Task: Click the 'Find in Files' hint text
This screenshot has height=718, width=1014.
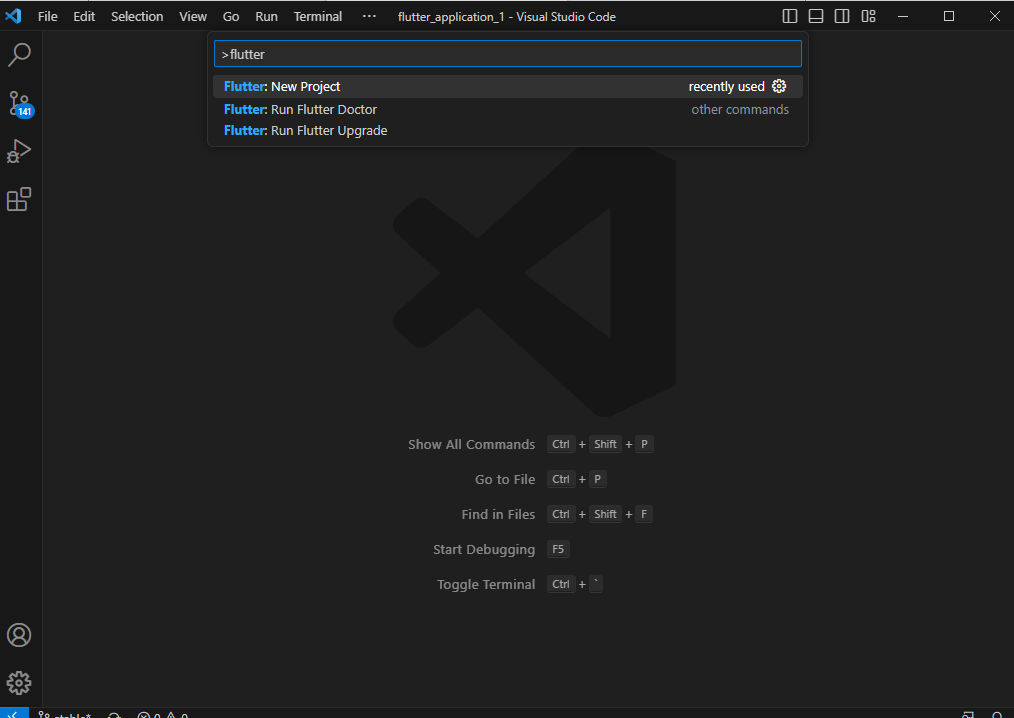Action: 498,514
